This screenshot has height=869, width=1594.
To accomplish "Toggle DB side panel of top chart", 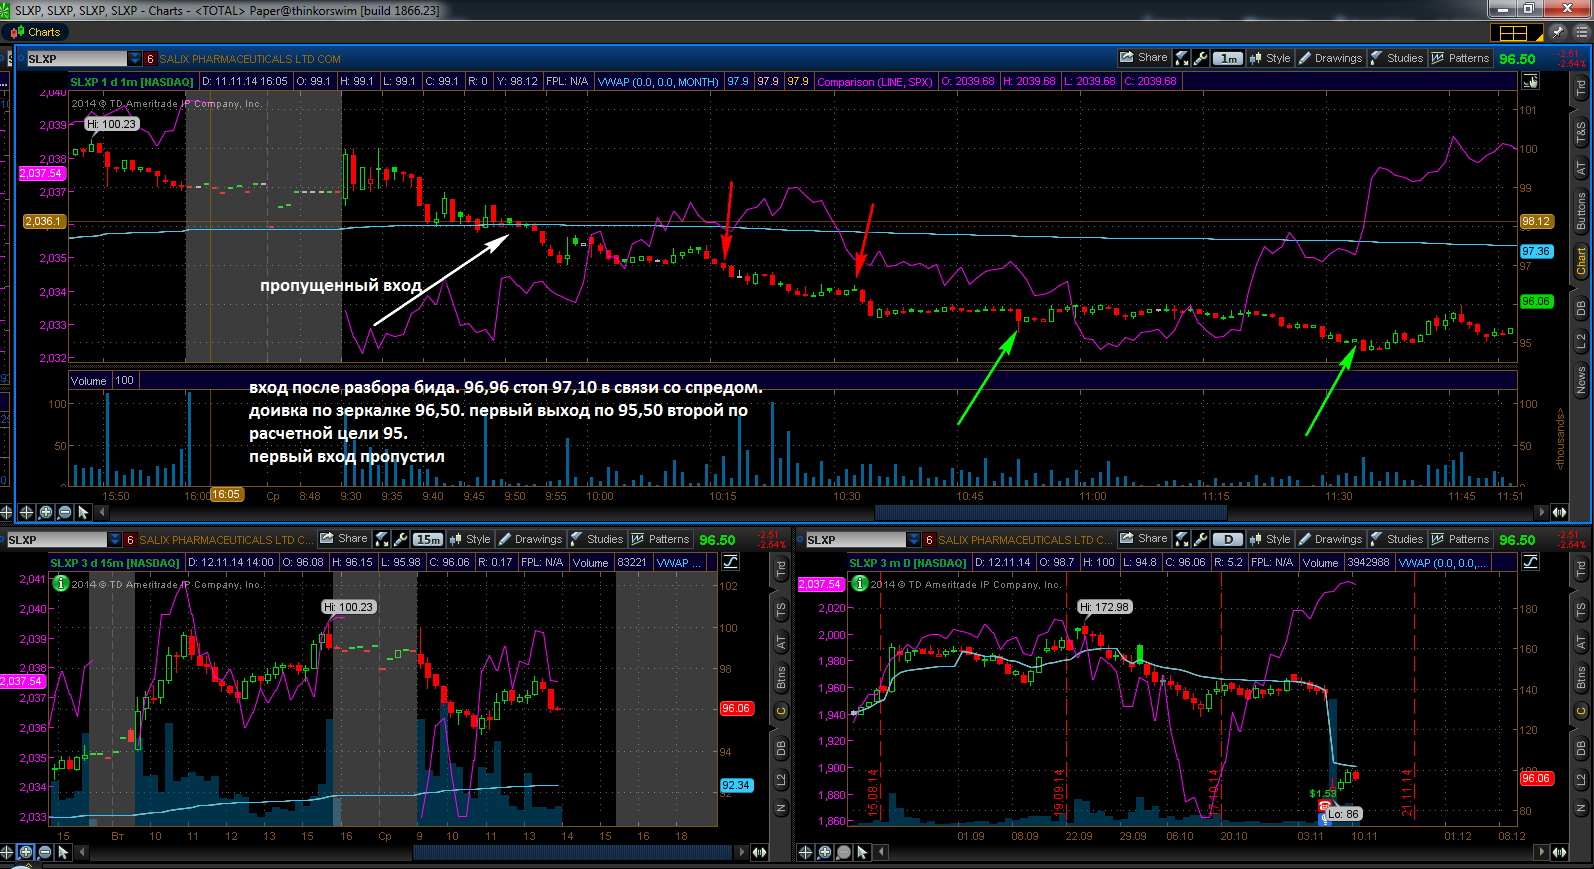I will point(1581,309).
